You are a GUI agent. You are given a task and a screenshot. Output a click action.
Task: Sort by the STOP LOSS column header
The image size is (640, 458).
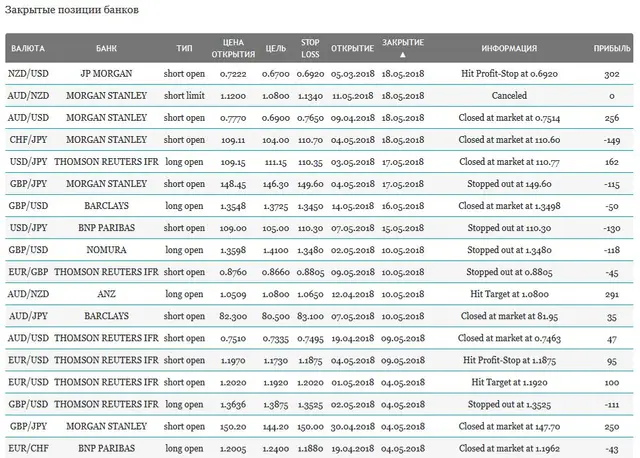pos(310,49)
